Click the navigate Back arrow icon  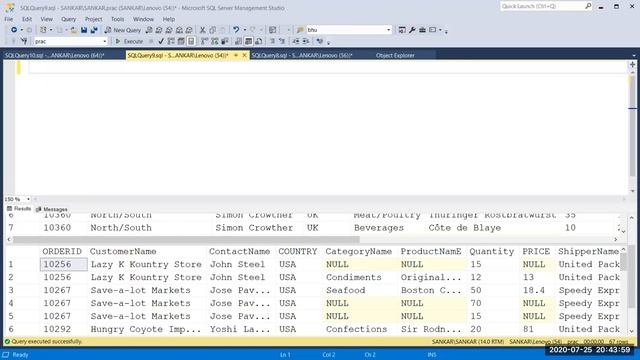[14, 30]
